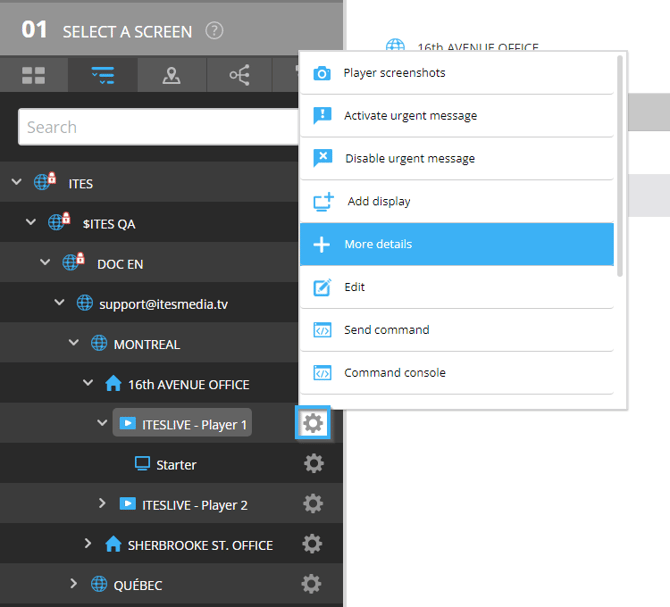The height and width of the screenshot is (607, 670).
Task: Select $ITES QA tree entry
Action: point(109,224)
